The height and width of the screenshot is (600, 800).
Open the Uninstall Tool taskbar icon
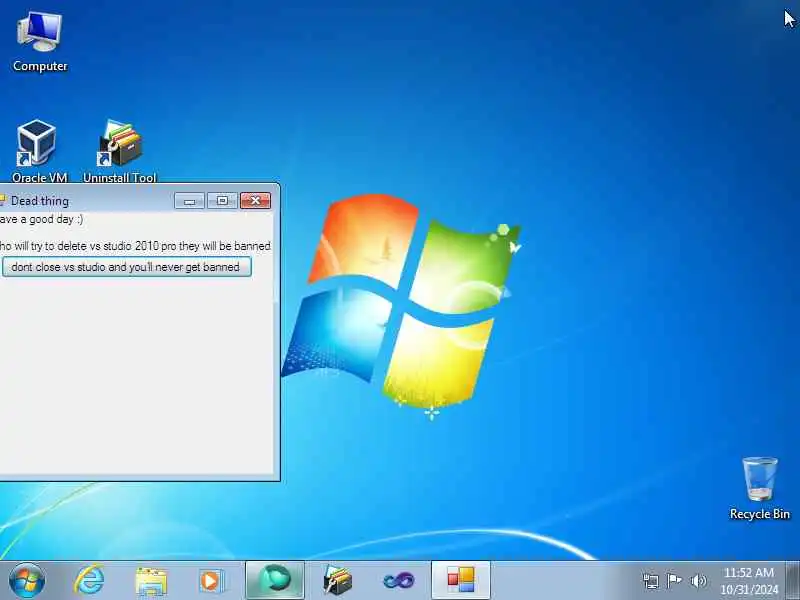(337, 581)
